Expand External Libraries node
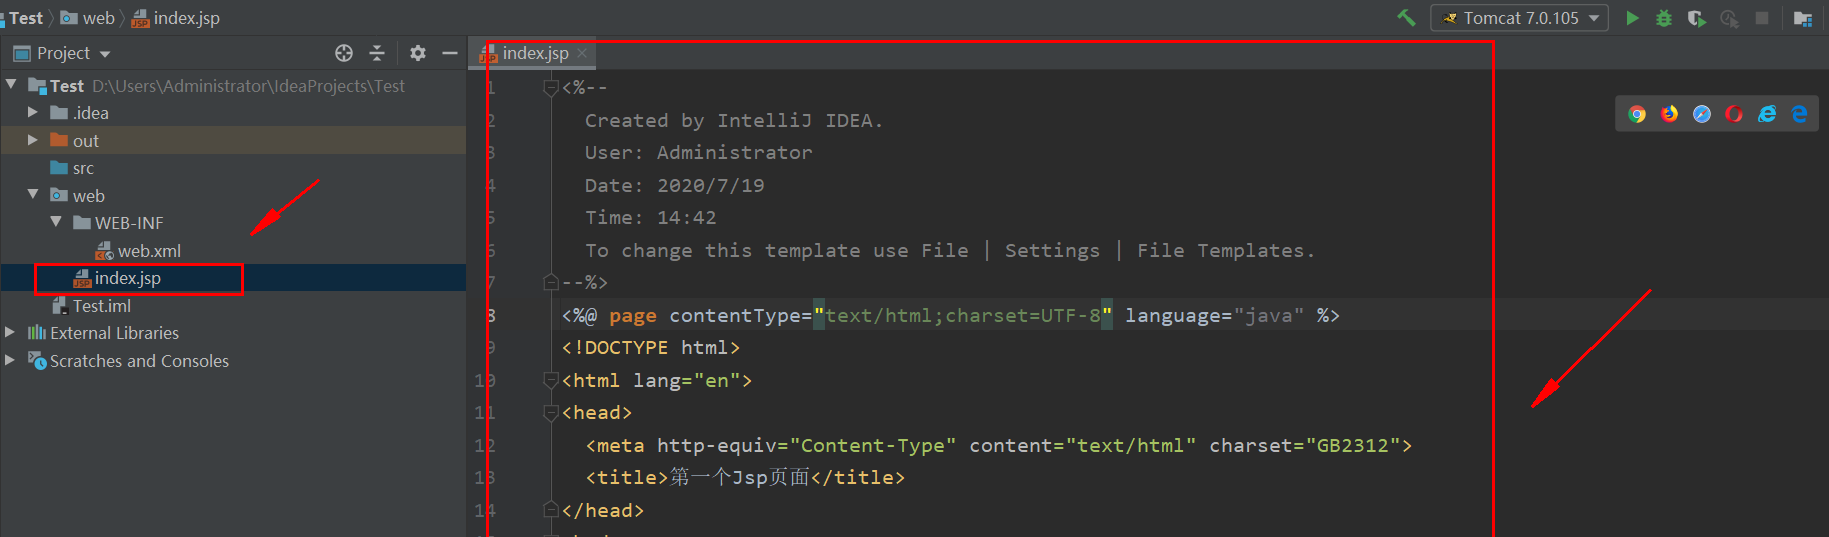This screenshot has width=1829, height=537. (10, 332)
